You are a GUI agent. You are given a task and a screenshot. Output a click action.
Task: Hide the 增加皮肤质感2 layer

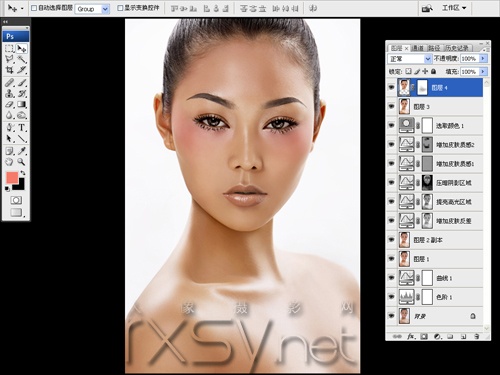pos(391,145)
